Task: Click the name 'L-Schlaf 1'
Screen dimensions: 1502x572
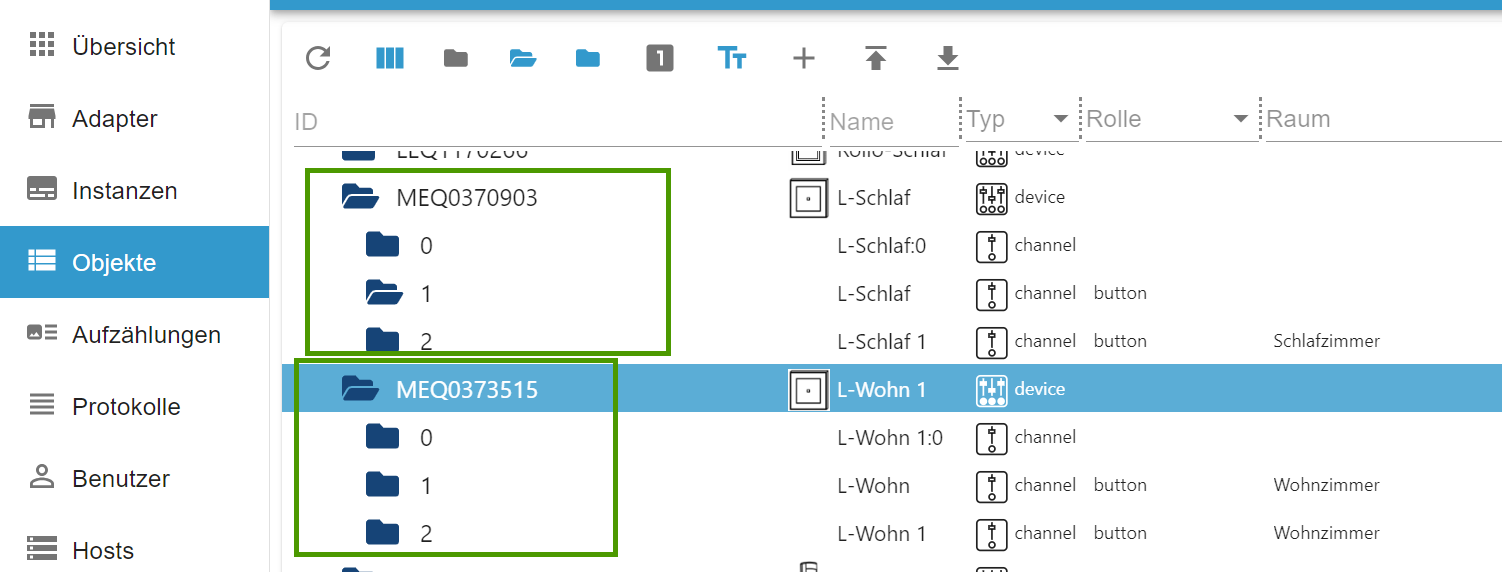Action: coord(881,342)
